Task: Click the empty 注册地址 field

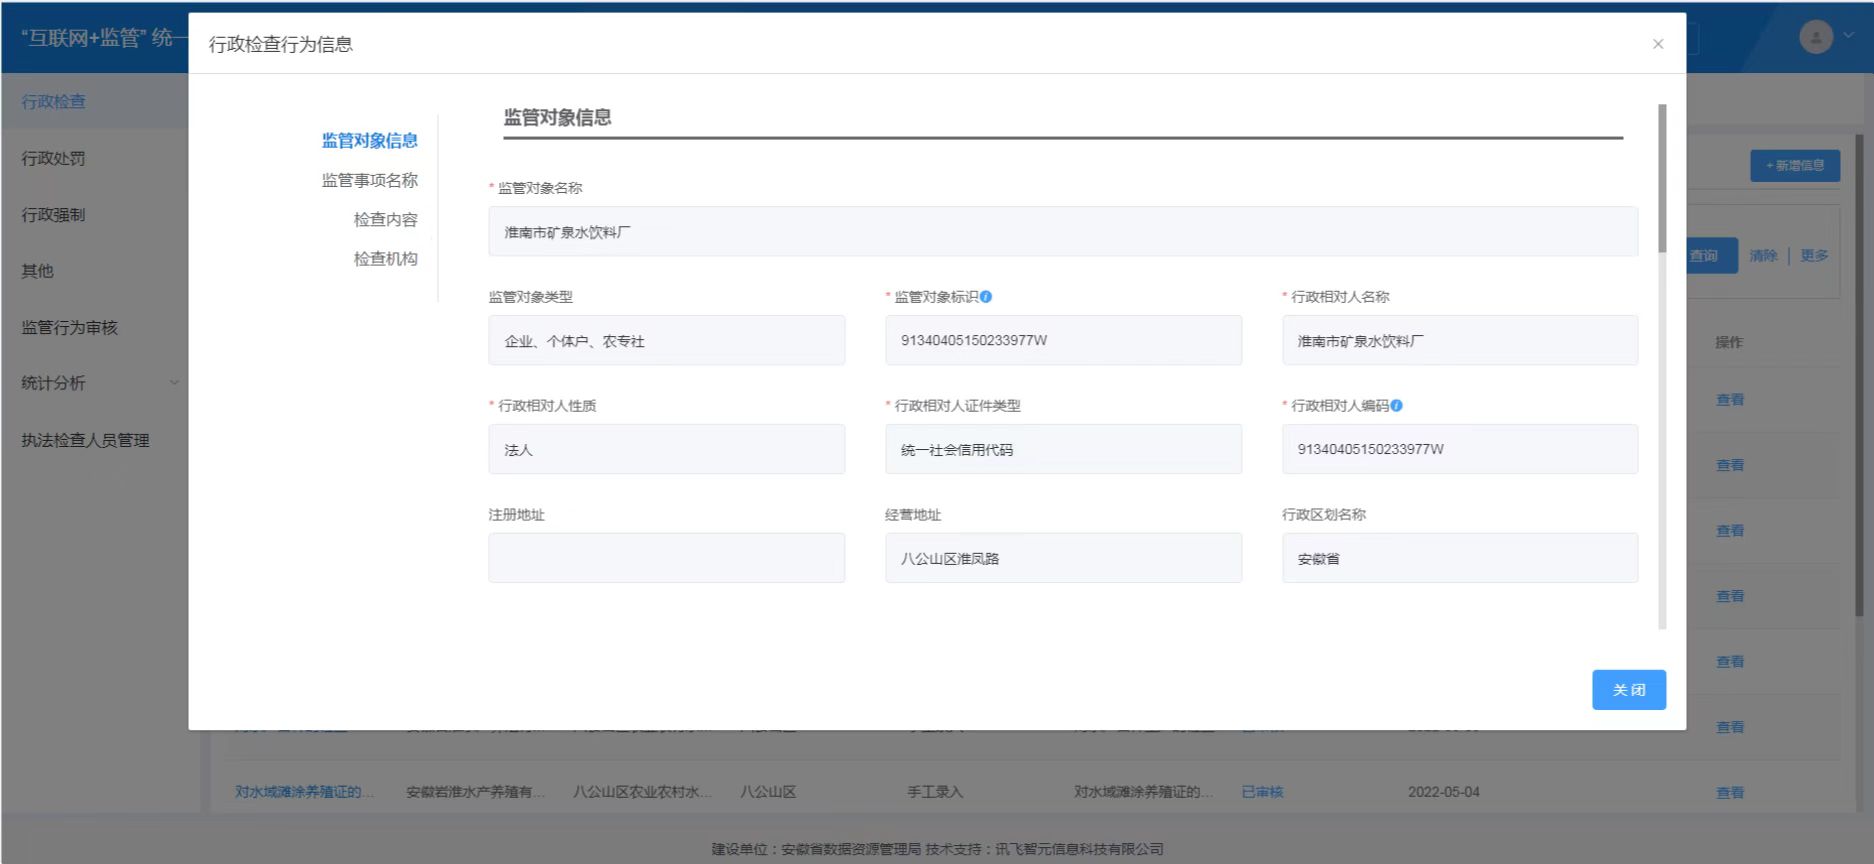Action: (x=666, y=558)
